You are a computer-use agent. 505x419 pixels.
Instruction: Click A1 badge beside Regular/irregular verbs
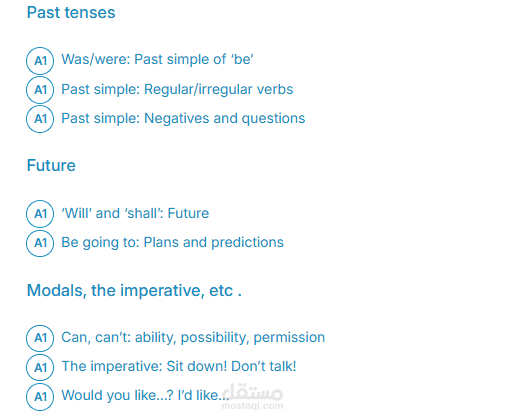(40, 90)
